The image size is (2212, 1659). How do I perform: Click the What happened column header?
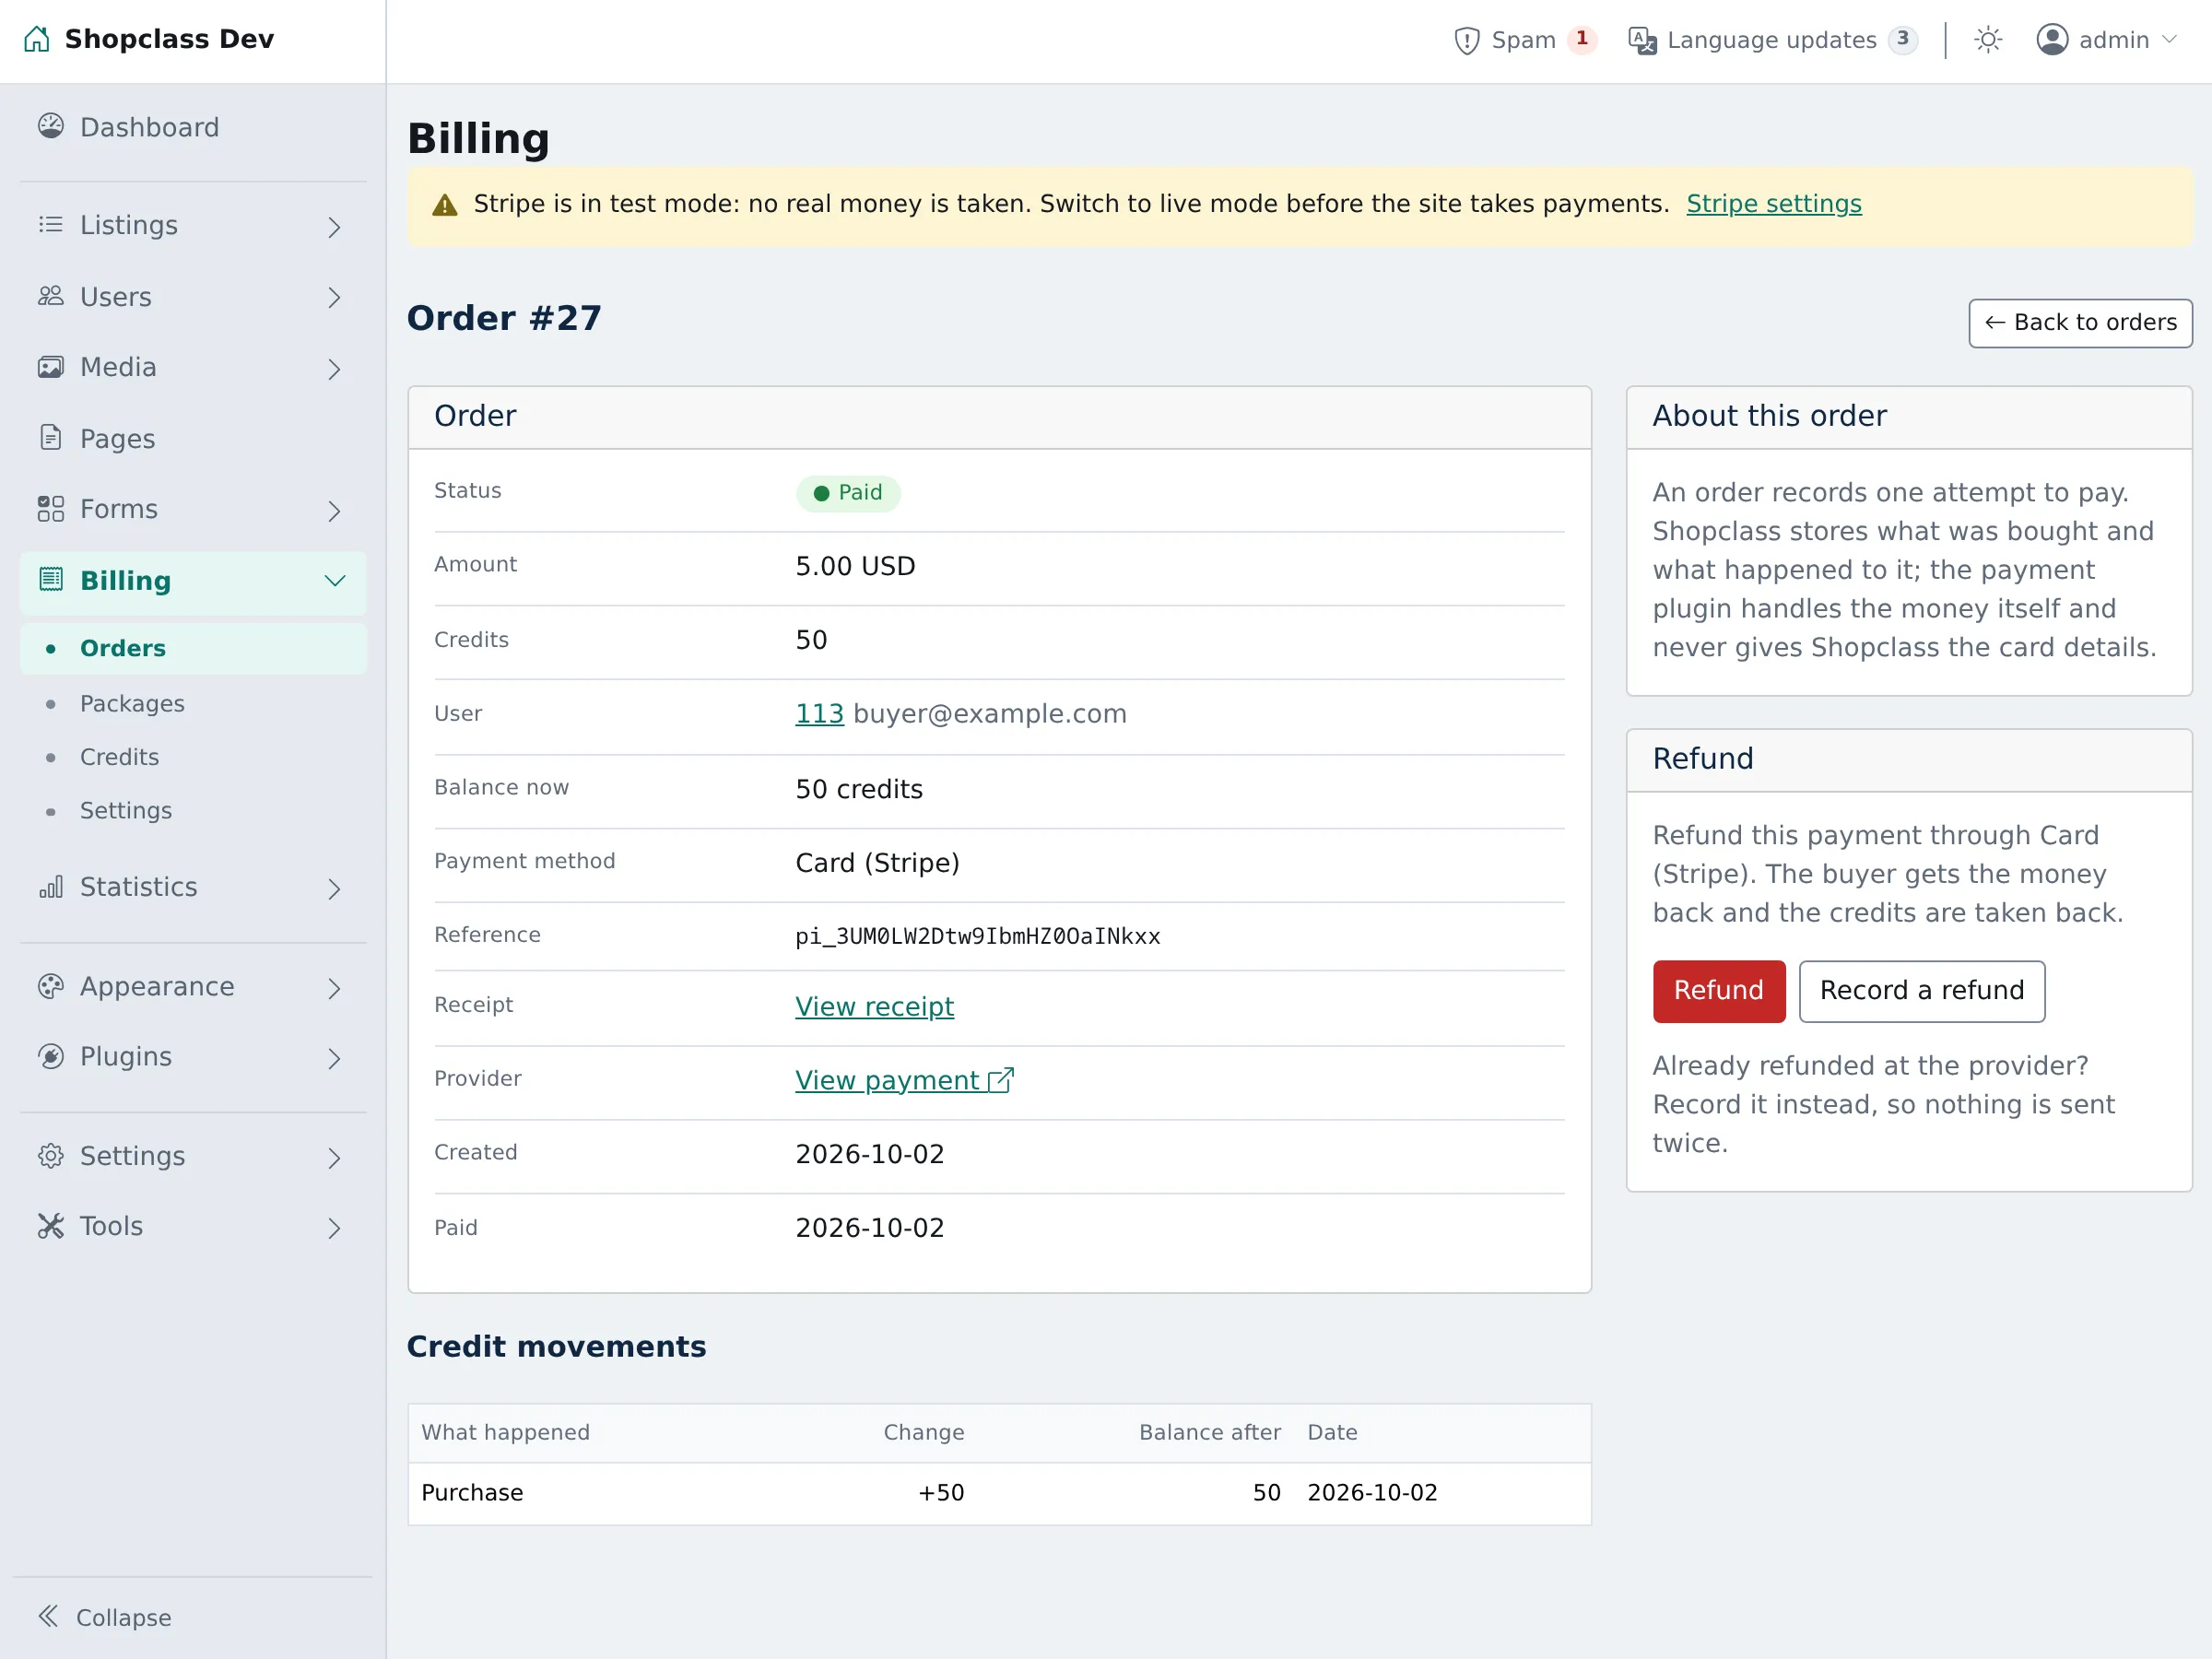click(505, 1432)
